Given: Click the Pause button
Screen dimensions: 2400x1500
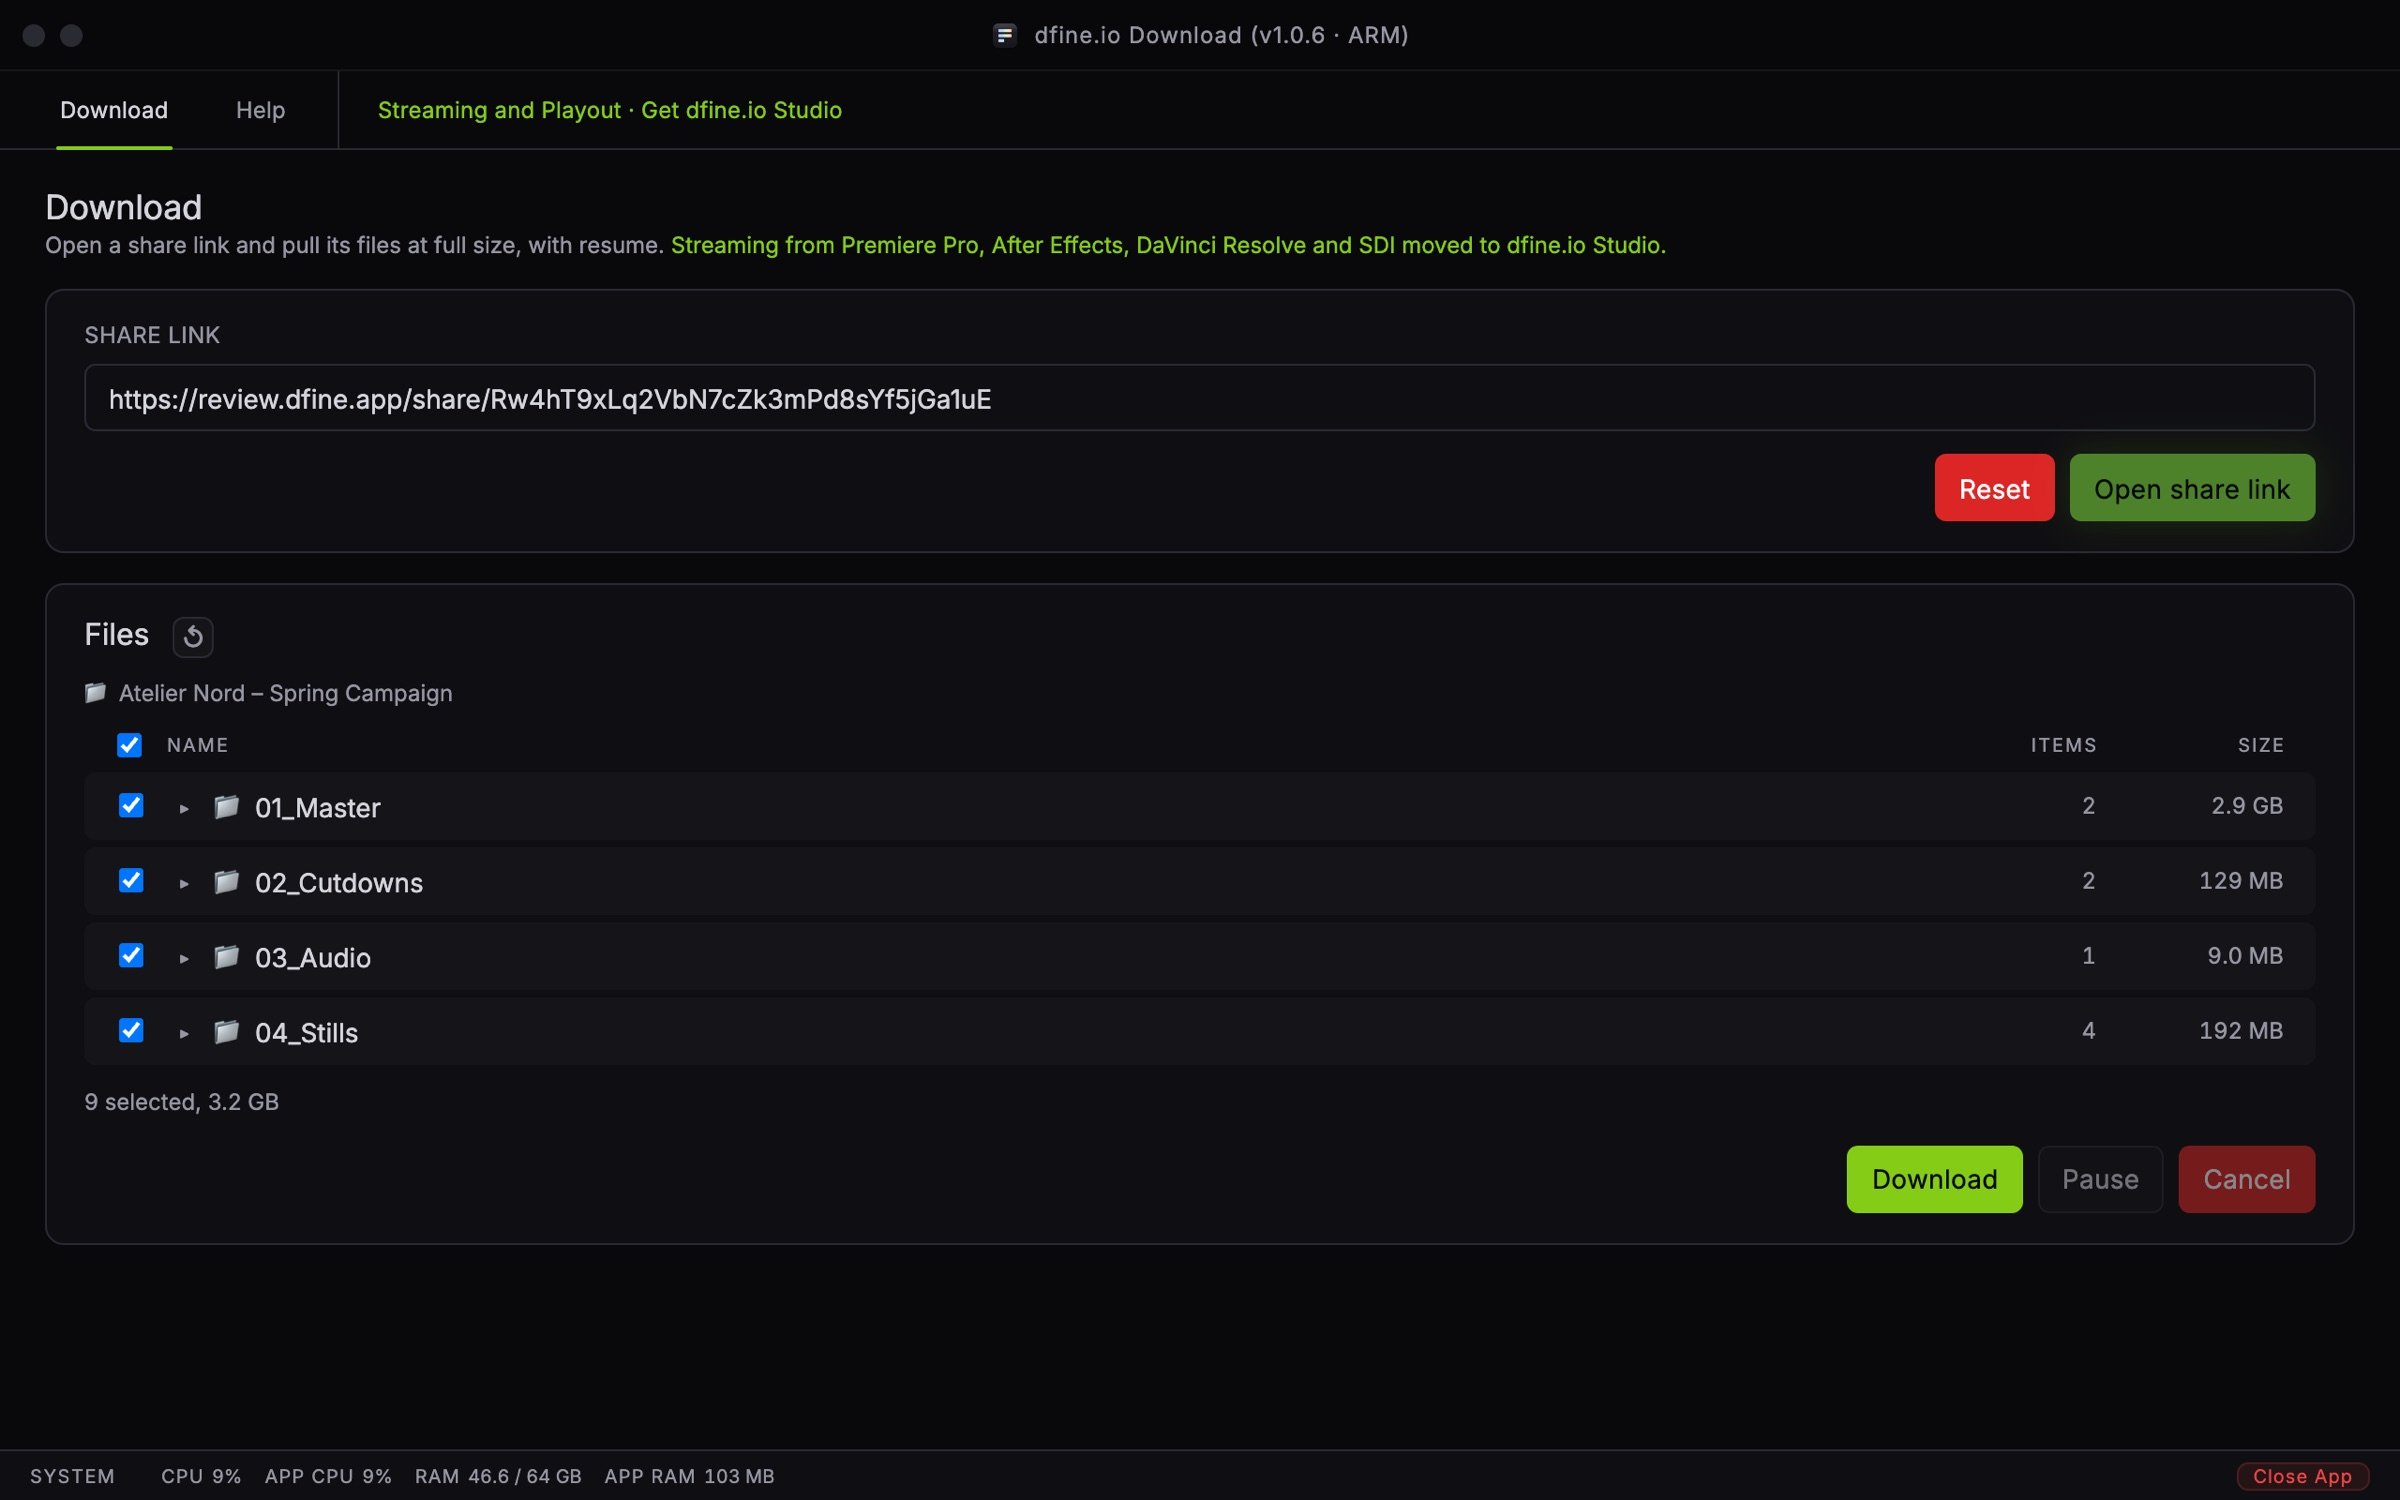Looking at the screenshot, I should click(2100, 1179).
